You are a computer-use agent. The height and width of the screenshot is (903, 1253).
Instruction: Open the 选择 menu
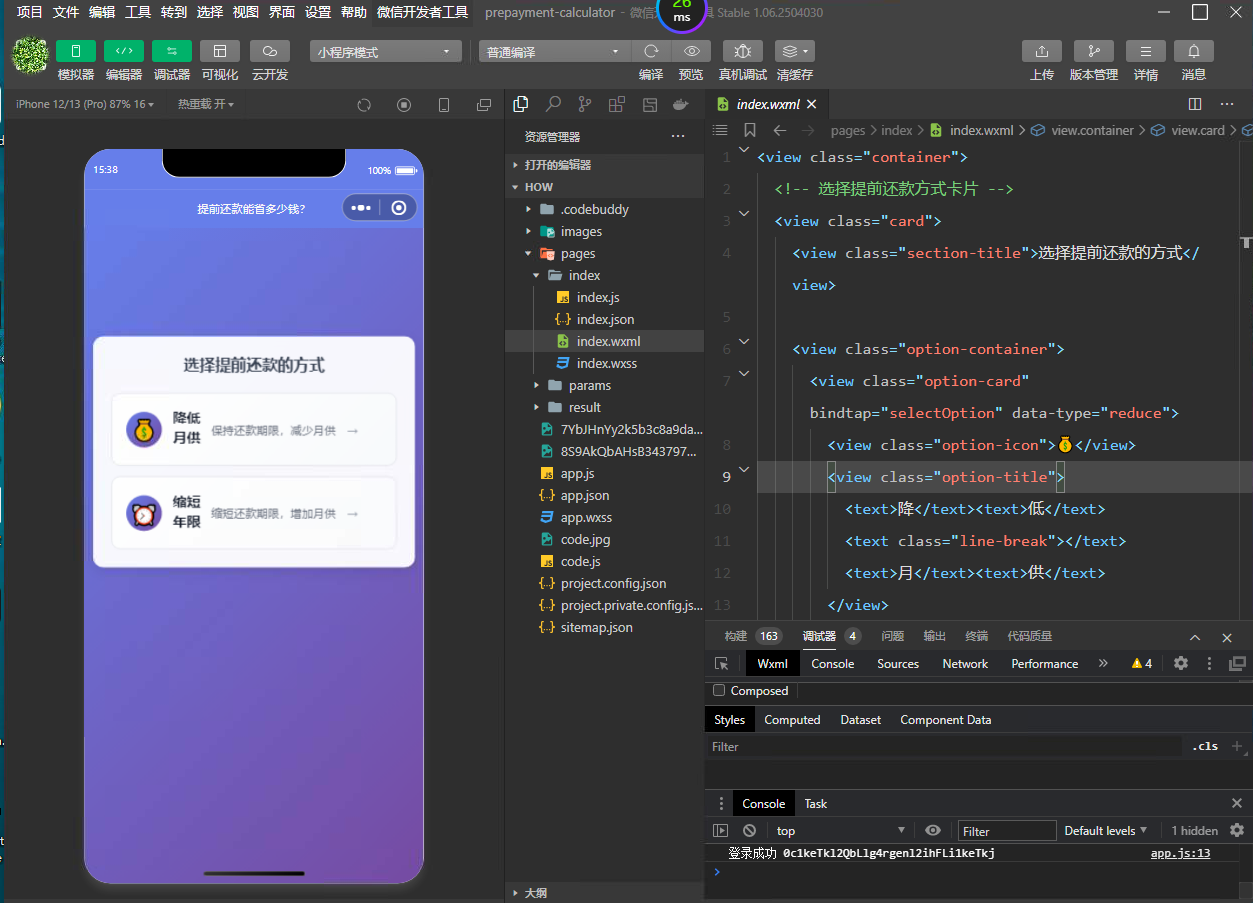coord(210,12)
